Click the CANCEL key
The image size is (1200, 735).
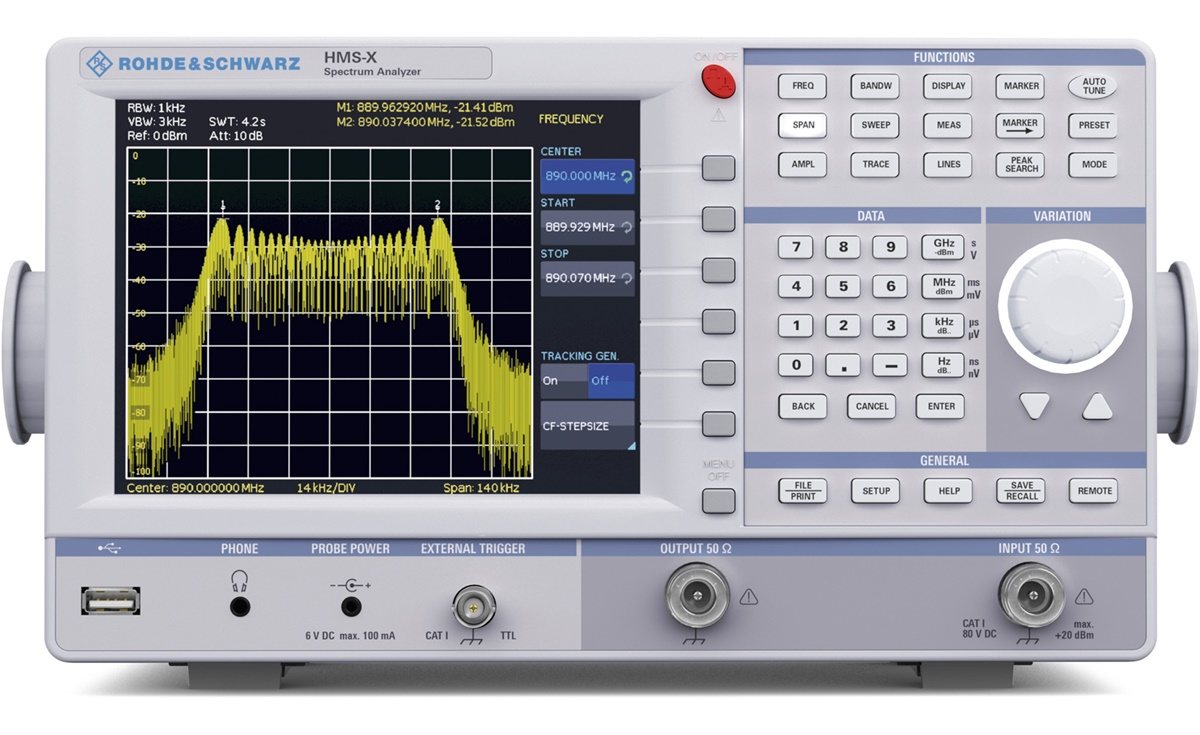[x=872, y=406]
